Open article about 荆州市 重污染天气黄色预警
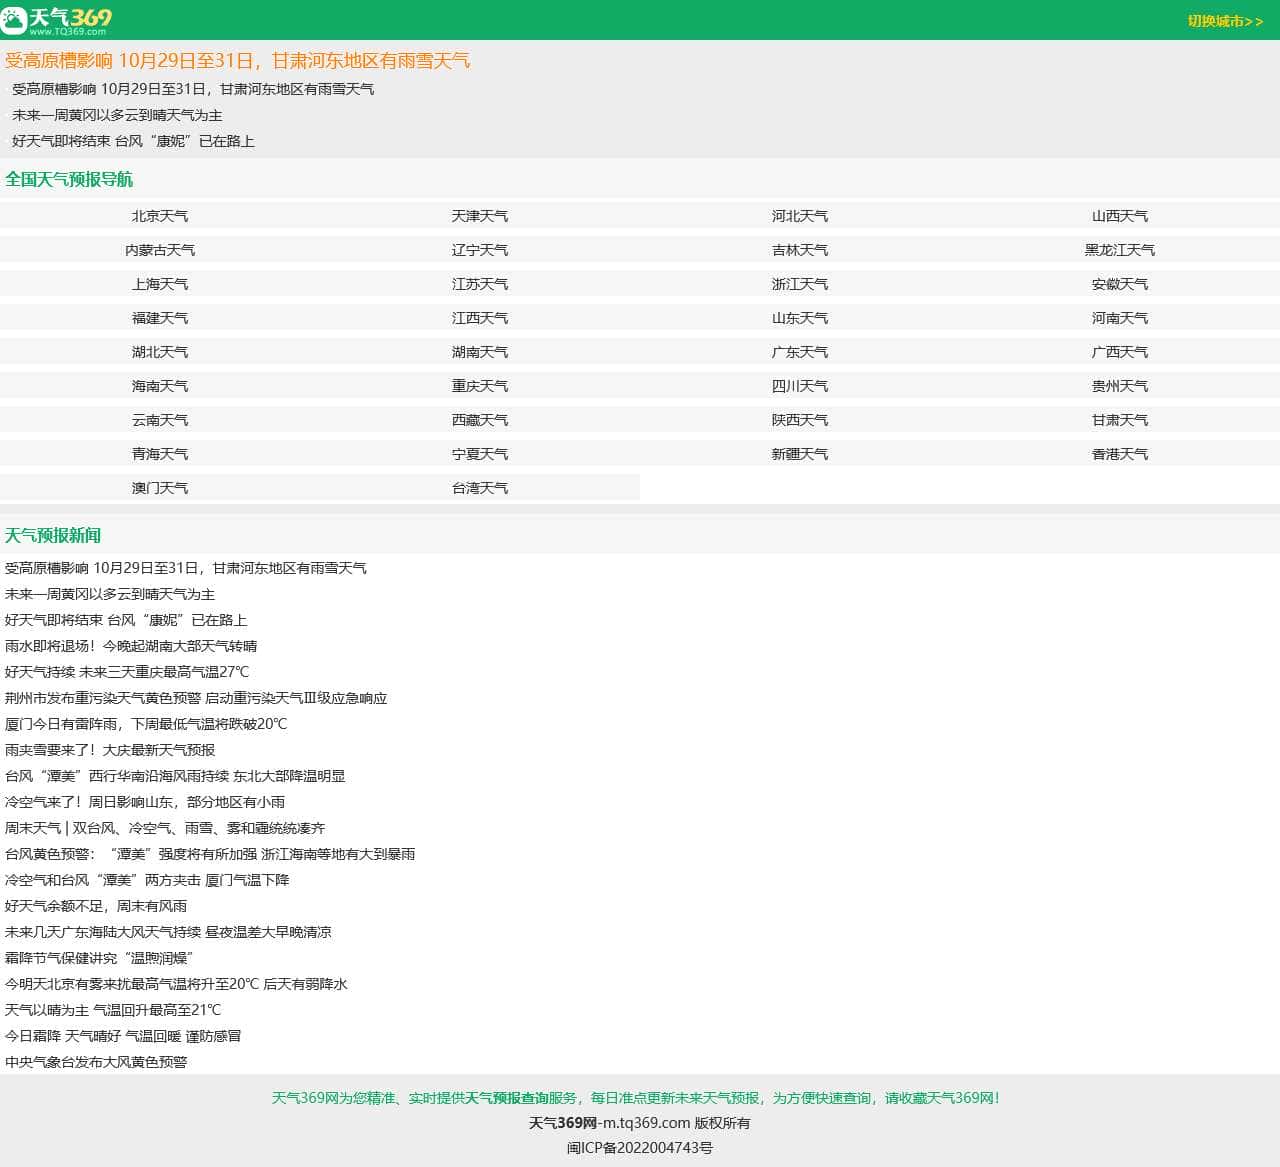Viewport: 1280px width, 1167px height. [x=196, y=698]
